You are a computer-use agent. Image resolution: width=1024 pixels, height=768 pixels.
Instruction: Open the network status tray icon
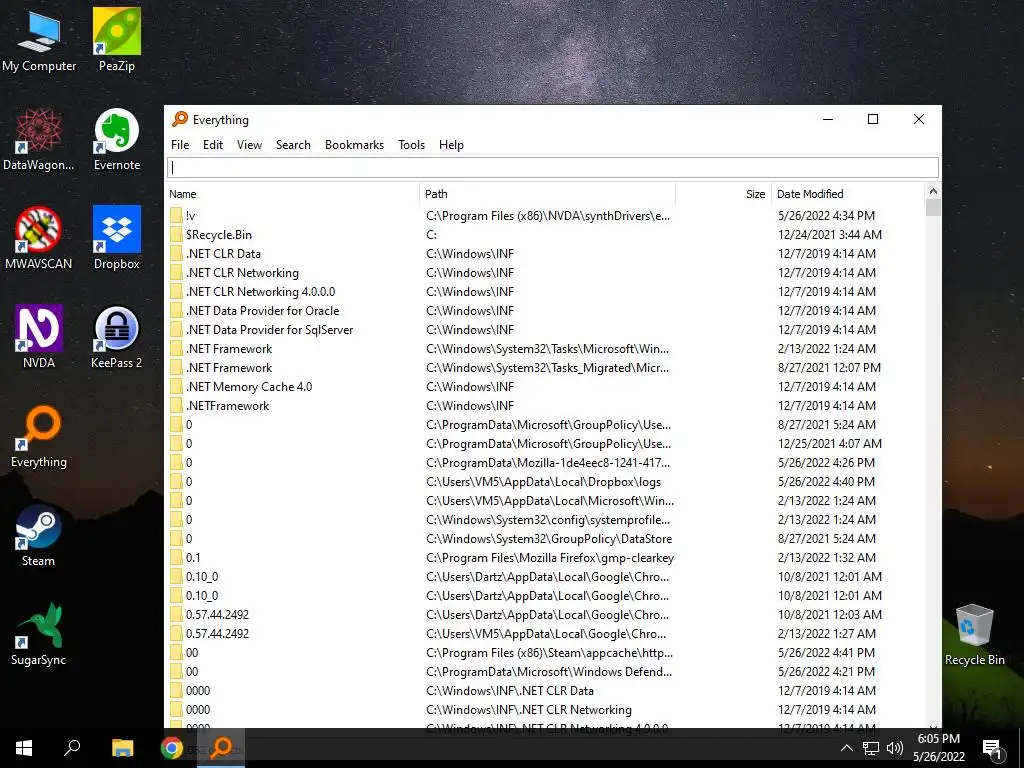pyautogui.click(x=871, y=748)
